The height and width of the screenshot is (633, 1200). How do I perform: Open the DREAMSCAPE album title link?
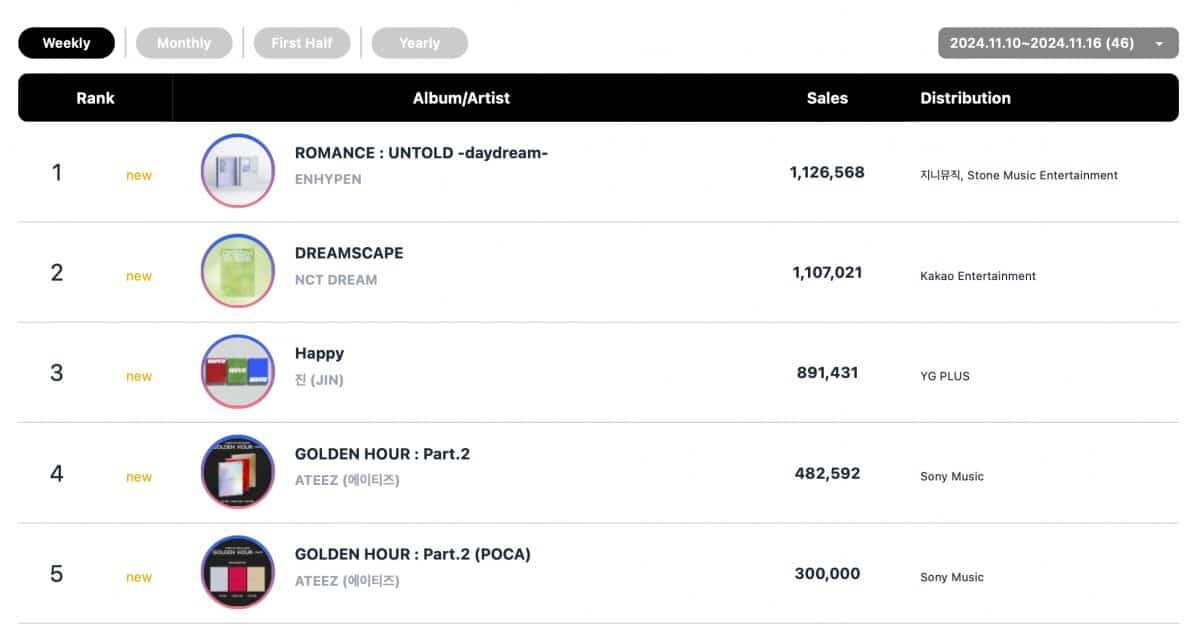point(349,253)
